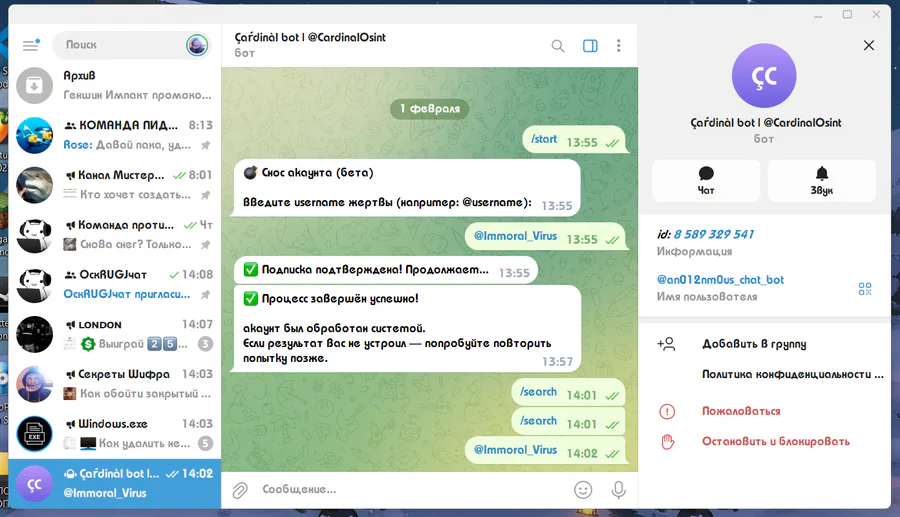This screenshot has width=900, height=517.
Task: Click pin icon on OcкRUGJчат chat
Action: [x=205, y=294]
